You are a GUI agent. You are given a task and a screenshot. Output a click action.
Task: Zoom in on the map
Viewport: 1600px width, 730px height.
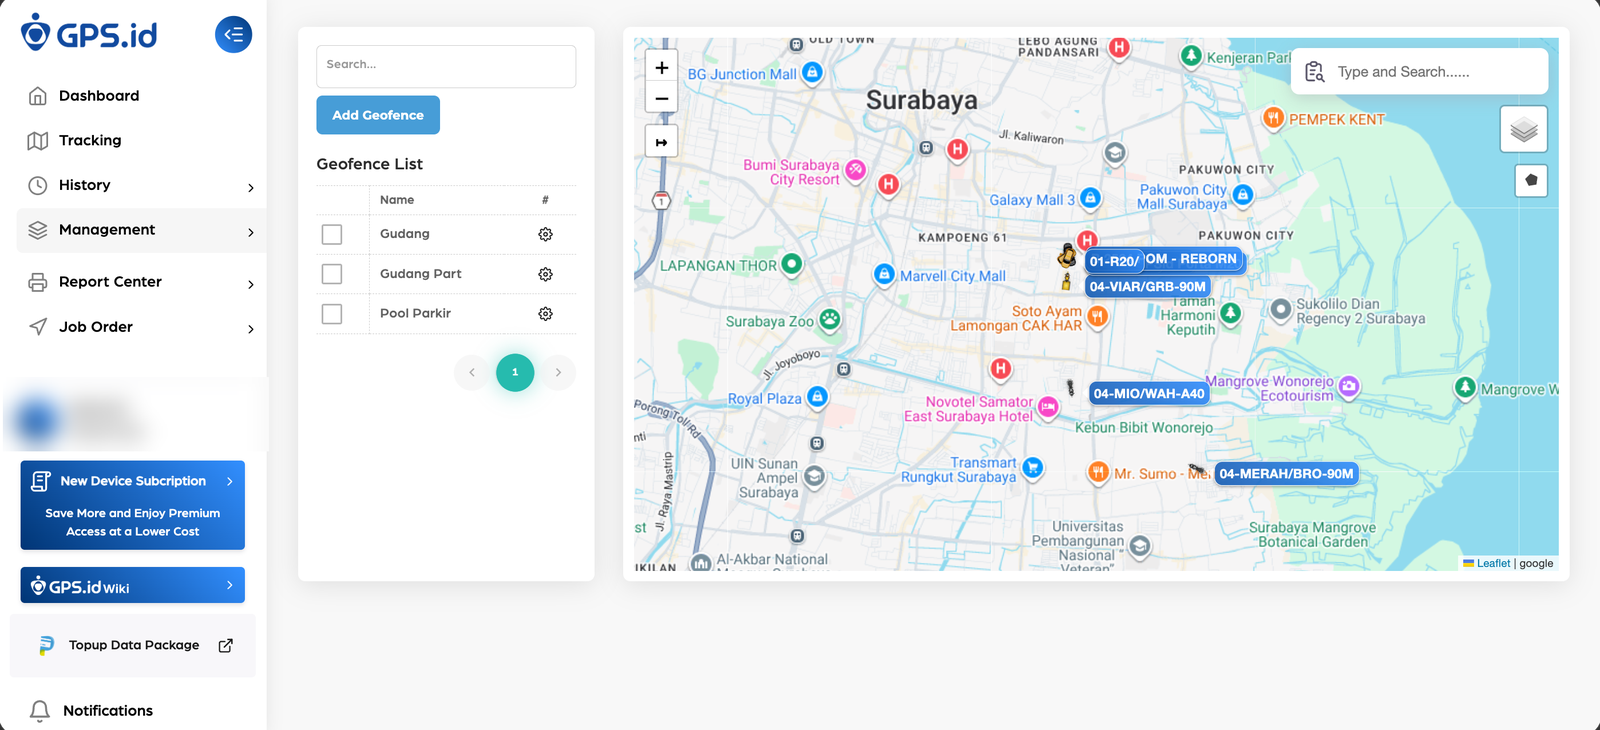(662, 68)
